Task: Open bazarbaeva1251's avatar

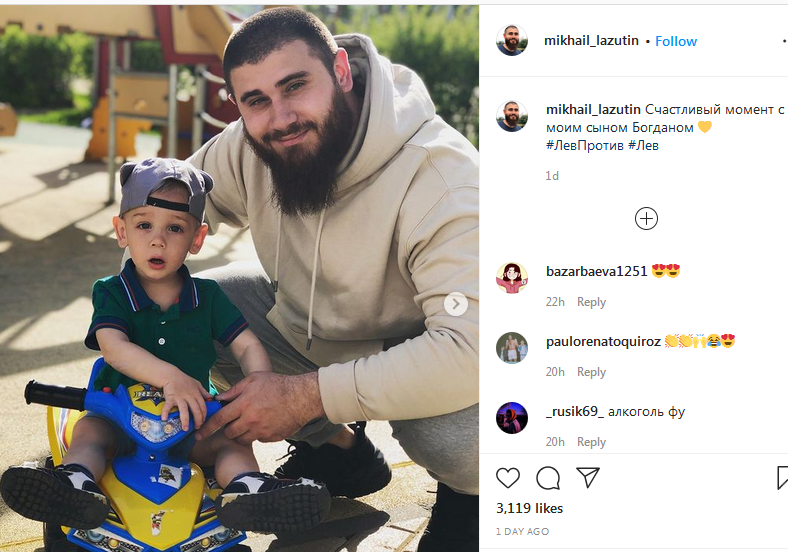Action: (512, 278)
